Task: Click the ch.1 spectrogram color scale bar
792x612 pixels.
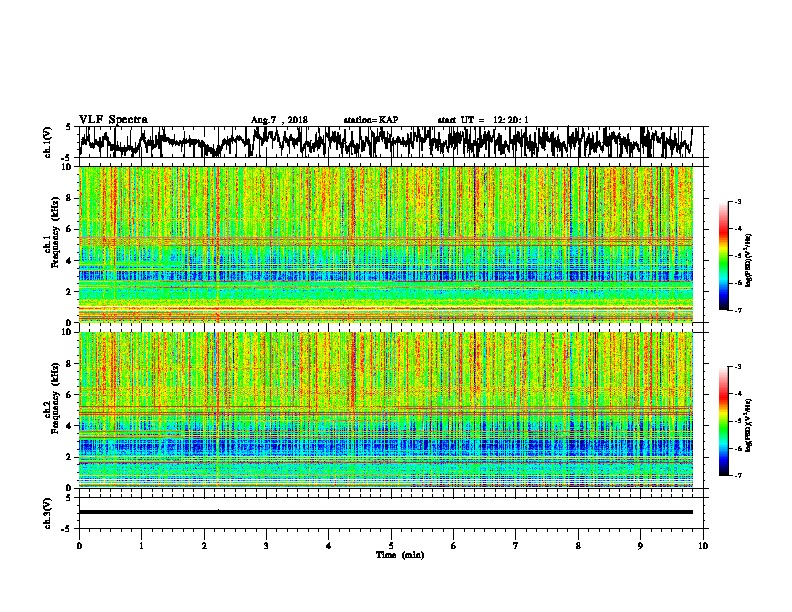Action: pyautogui.click(x=723, y=256)
